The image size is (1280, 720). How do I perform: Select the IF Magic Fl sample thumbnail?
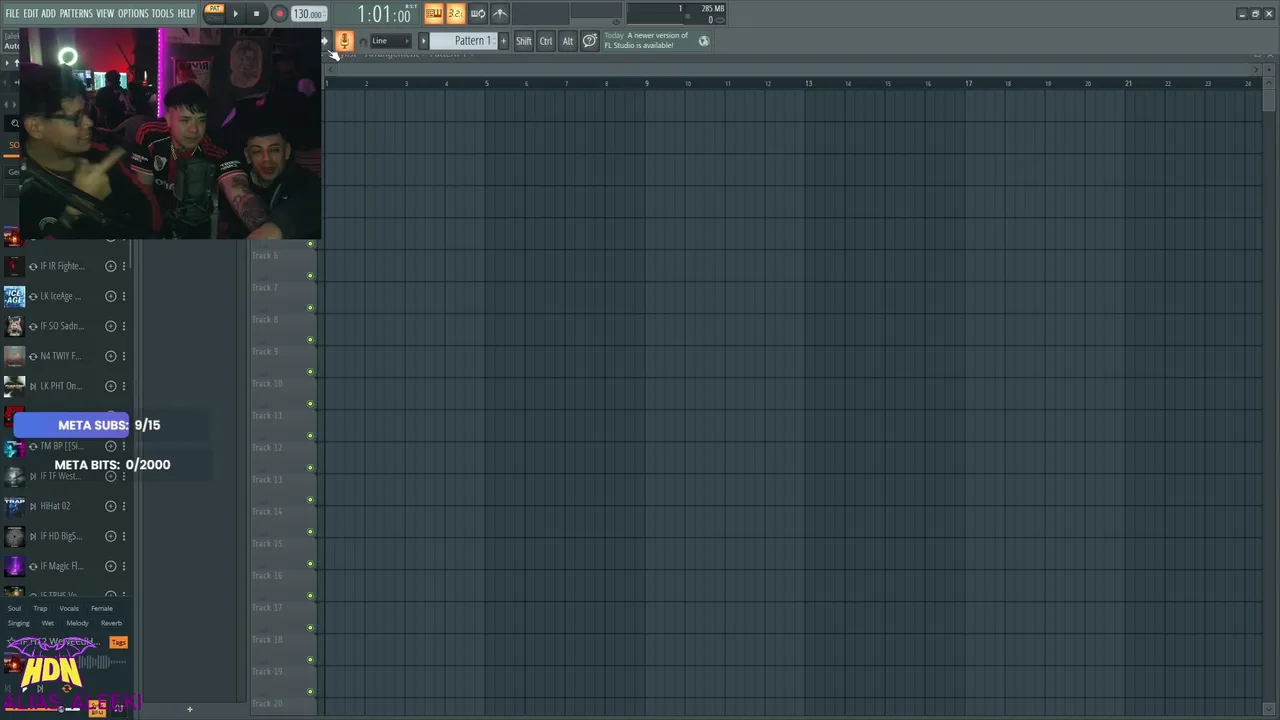click(14, 566)
